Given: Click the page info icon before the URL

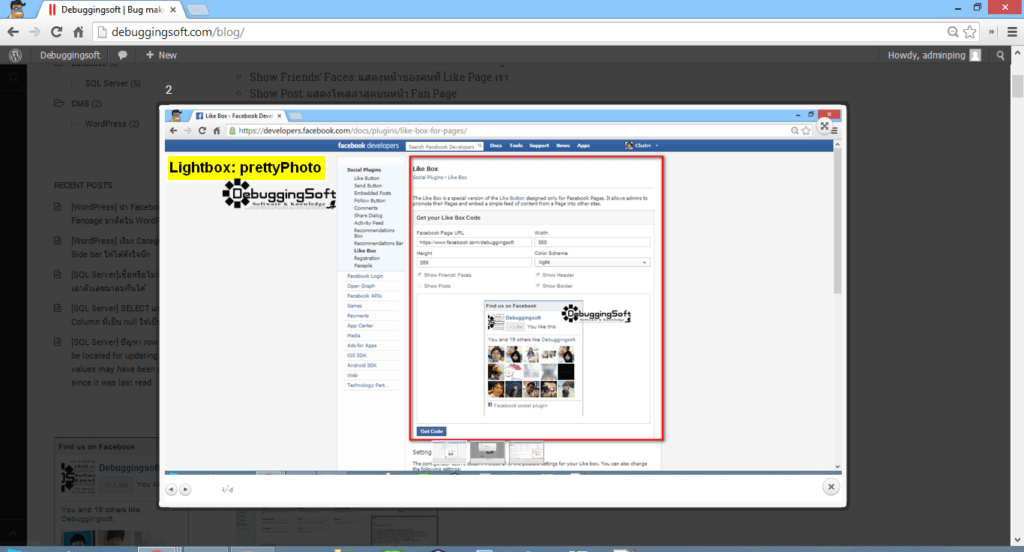Looking at the screenshot, I should point(102,32).
